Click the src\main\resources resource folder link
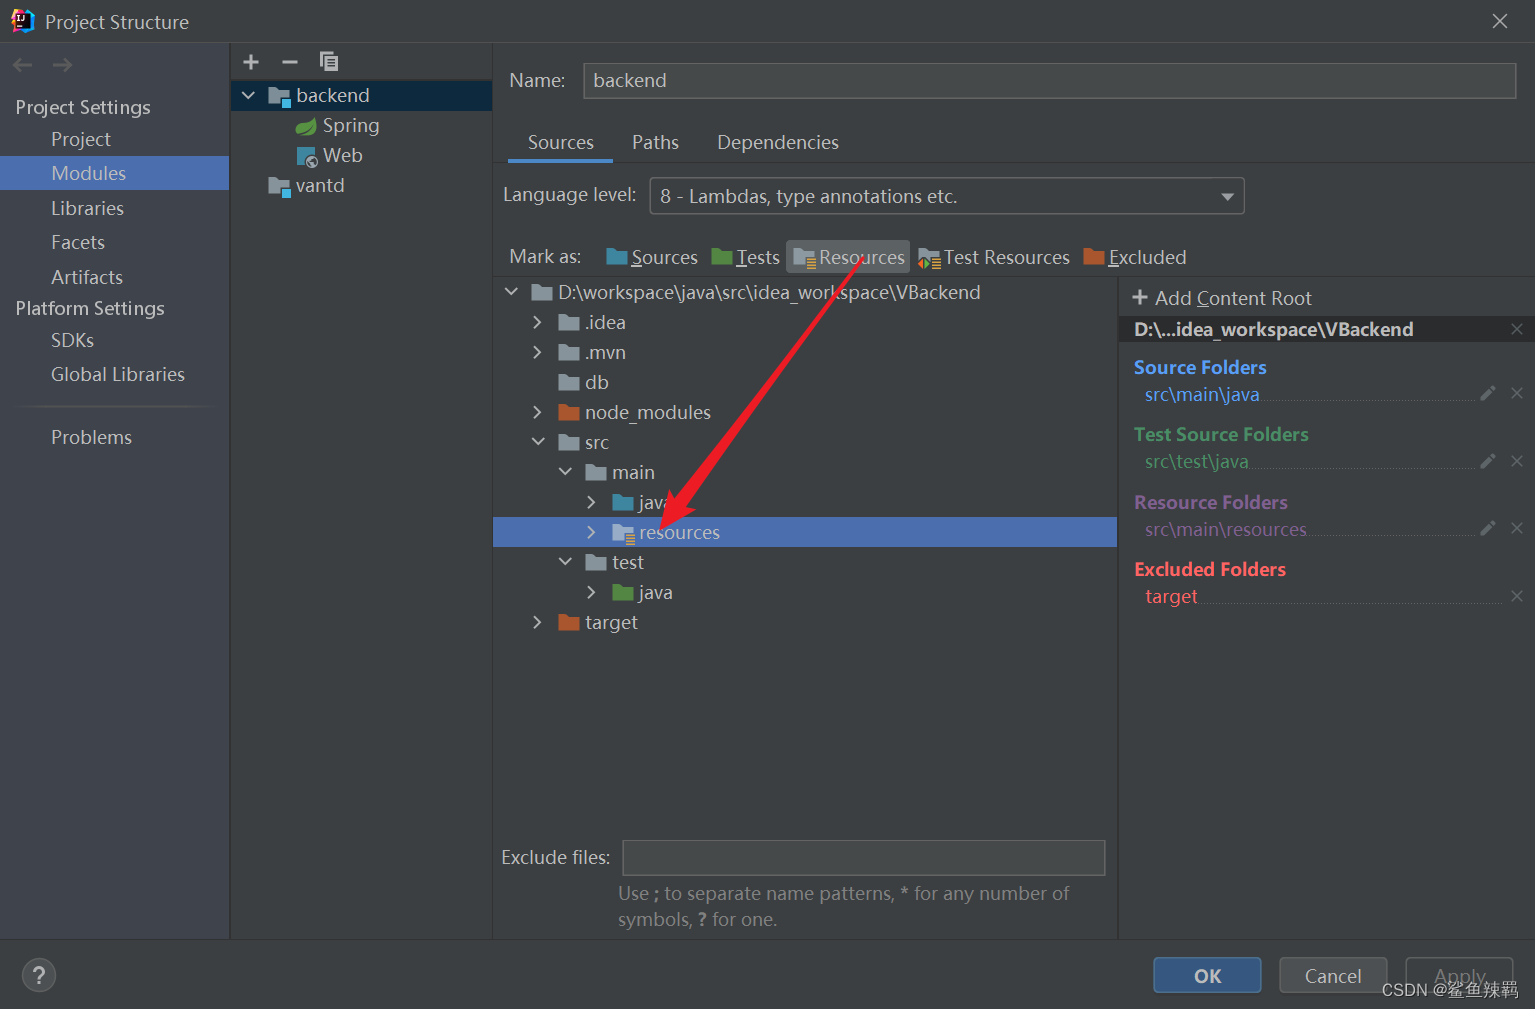The height and width of the screenshot is (1009, 1535). [x=1225, y=529]
